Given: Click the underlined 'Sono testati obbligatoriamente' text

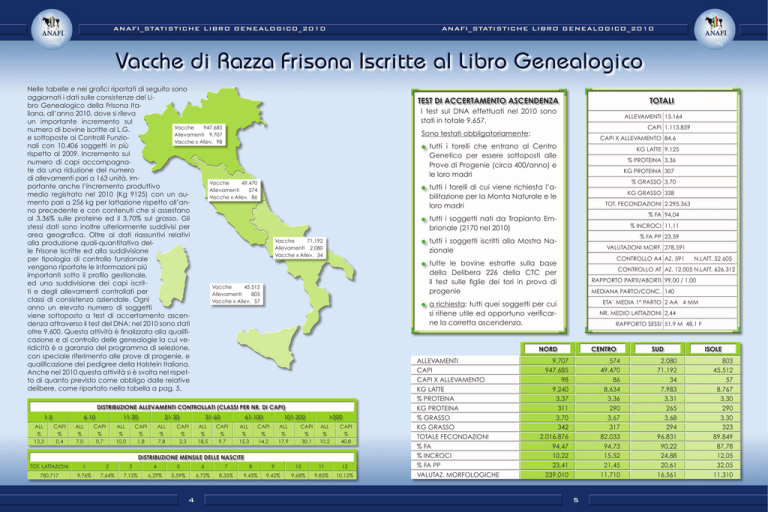Looking at the screenshot, I should click(475, 133).
